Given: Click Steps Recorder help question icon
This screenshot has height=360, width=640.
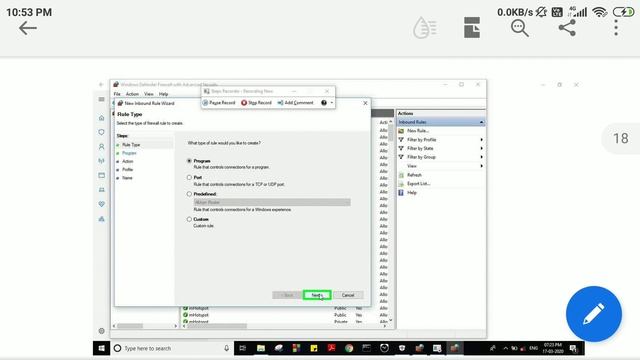Looking at the screenshot, I should coord(324,103).
